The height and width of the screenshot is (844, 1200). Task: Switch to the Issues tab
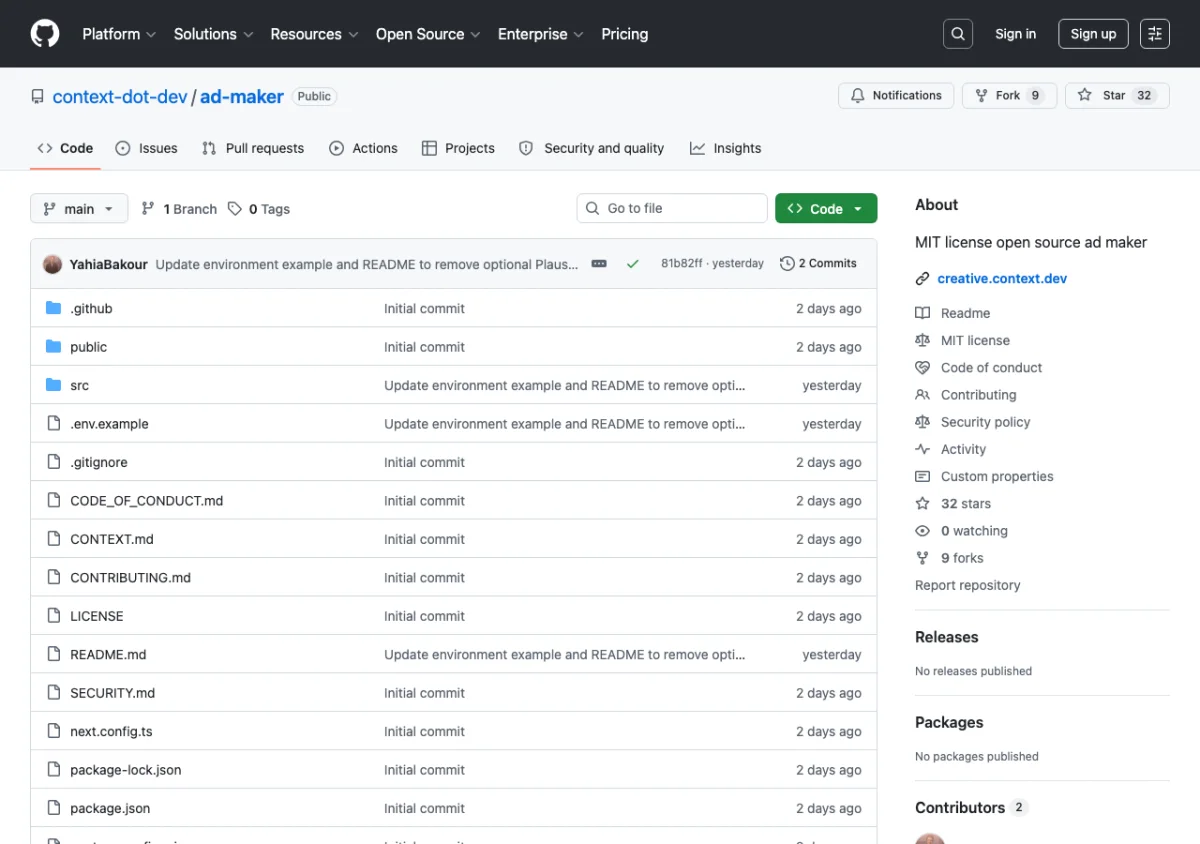click(147, 148)
